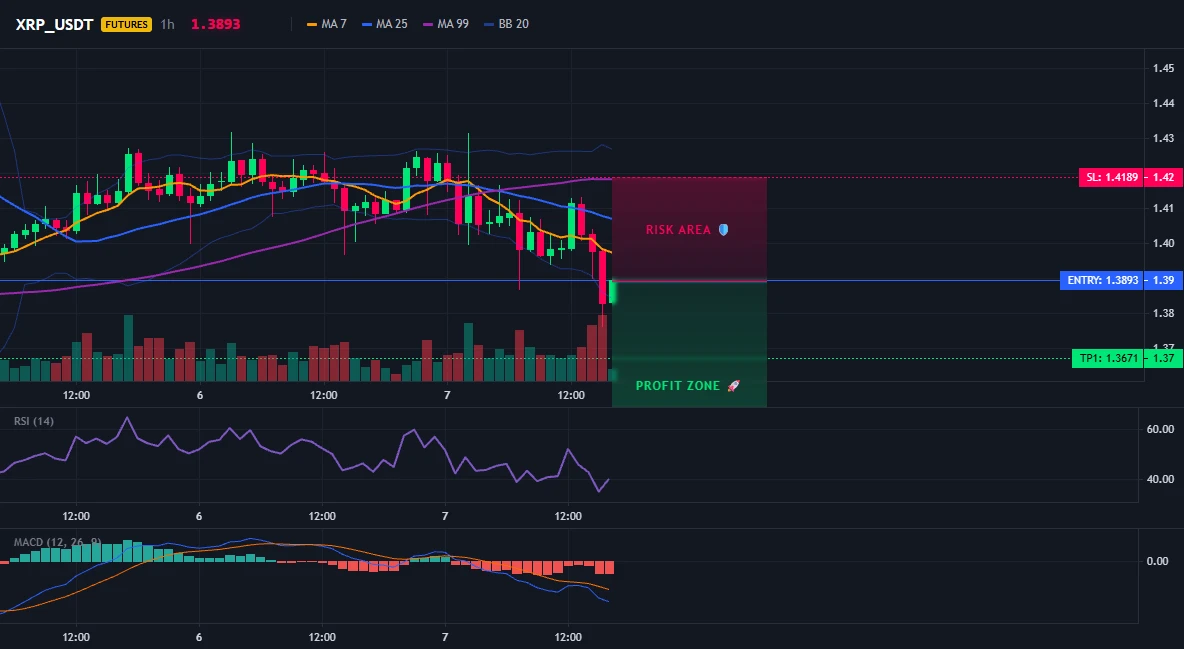The width and height of the screenshot is (1184, 649).
Task: Click 1.43 on the price axis
Action: coord(1164,138)
